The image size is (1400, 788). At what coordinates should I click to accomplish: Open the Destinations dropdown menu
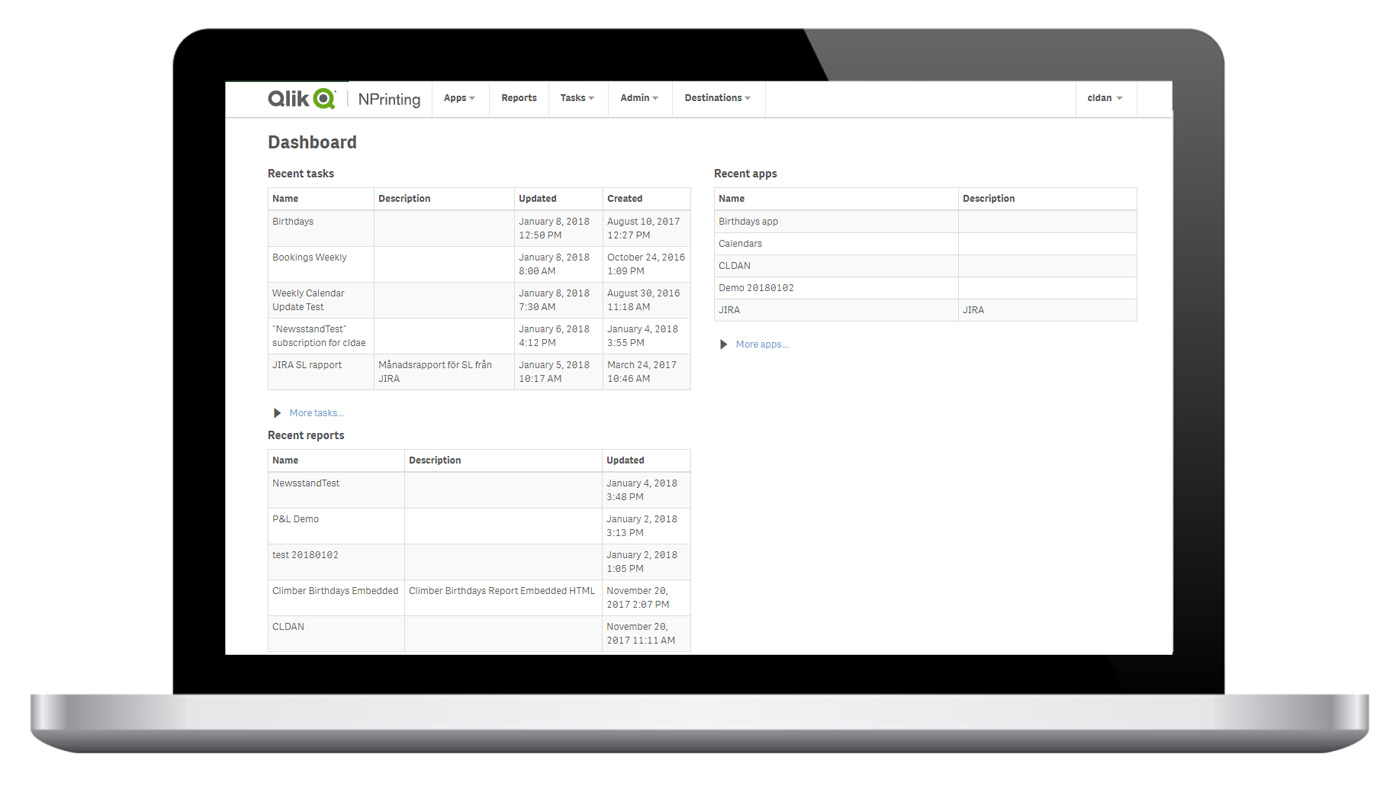[718, 98]
